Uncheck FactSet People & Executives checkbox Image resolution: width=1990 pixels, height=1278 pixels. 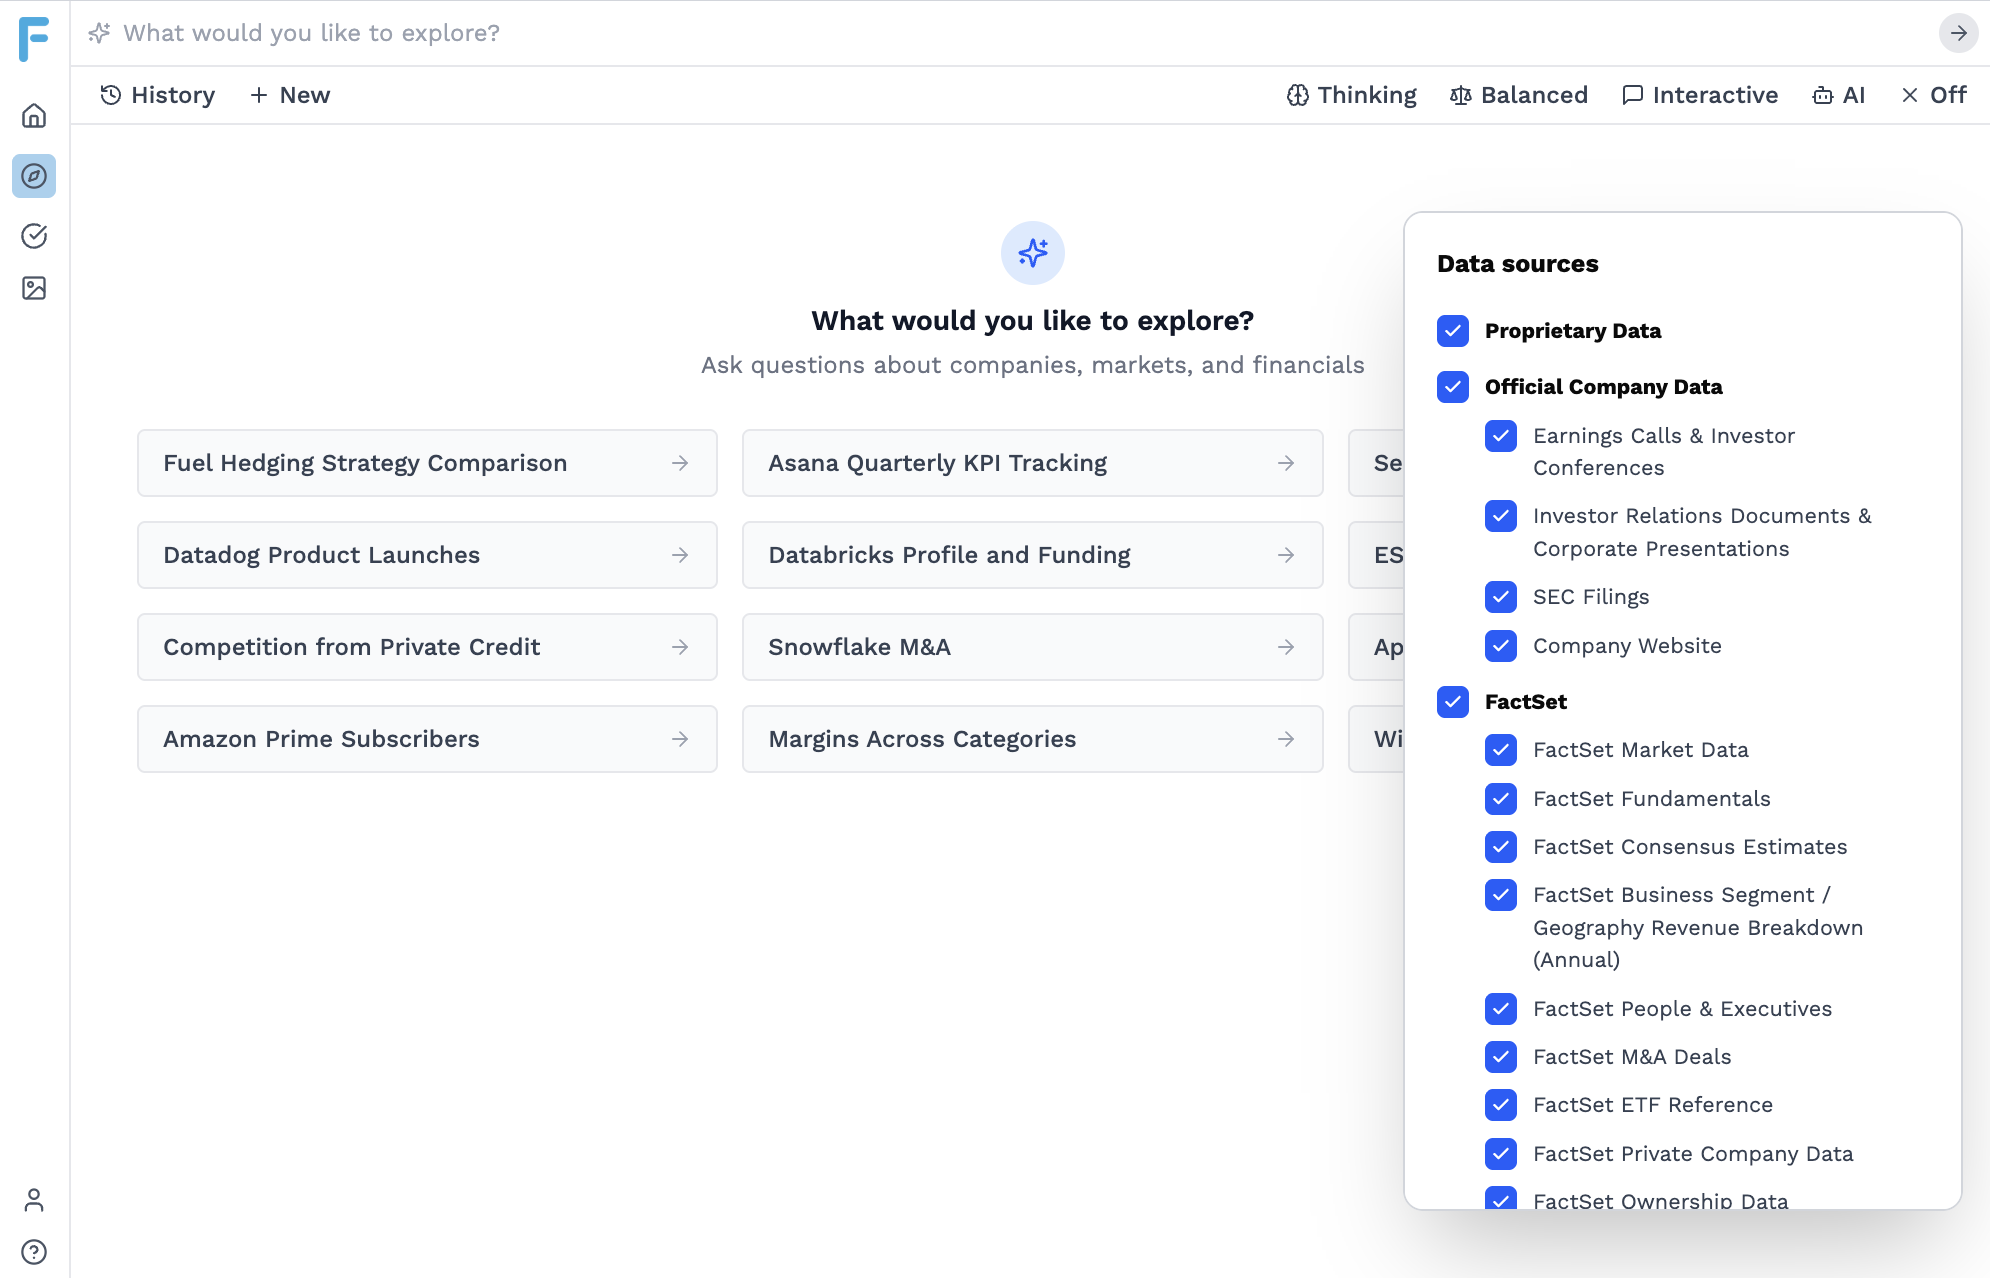coord(1501,1009)
